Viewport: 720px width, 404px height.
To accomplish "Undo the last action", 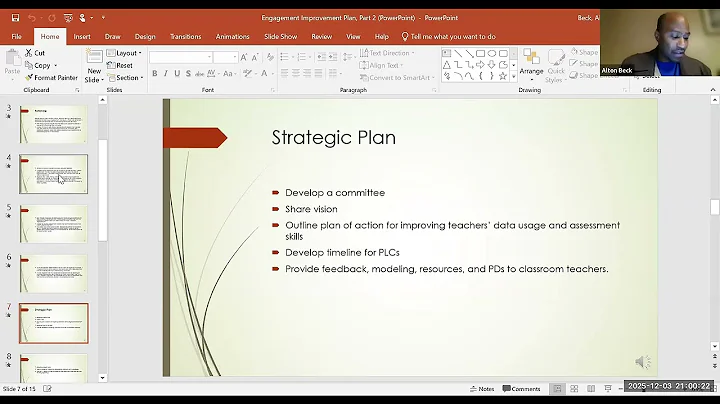I will 32,18.
